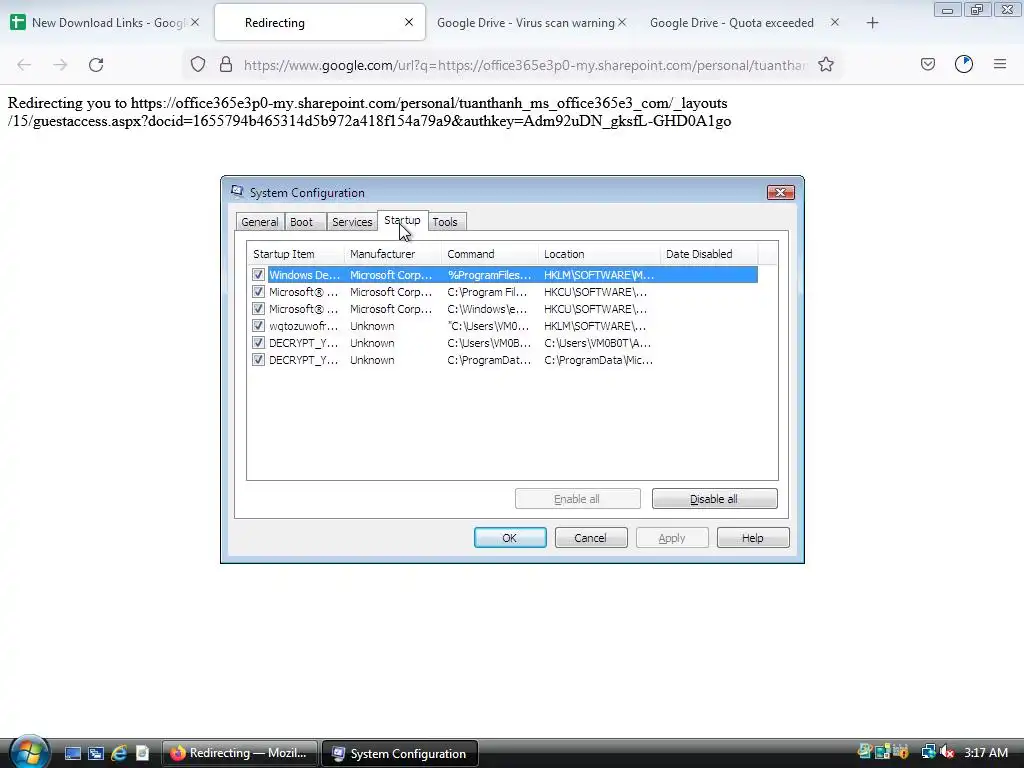Open the network tray icon
This screenshot has height=768, width=1024.
[928, 752]
